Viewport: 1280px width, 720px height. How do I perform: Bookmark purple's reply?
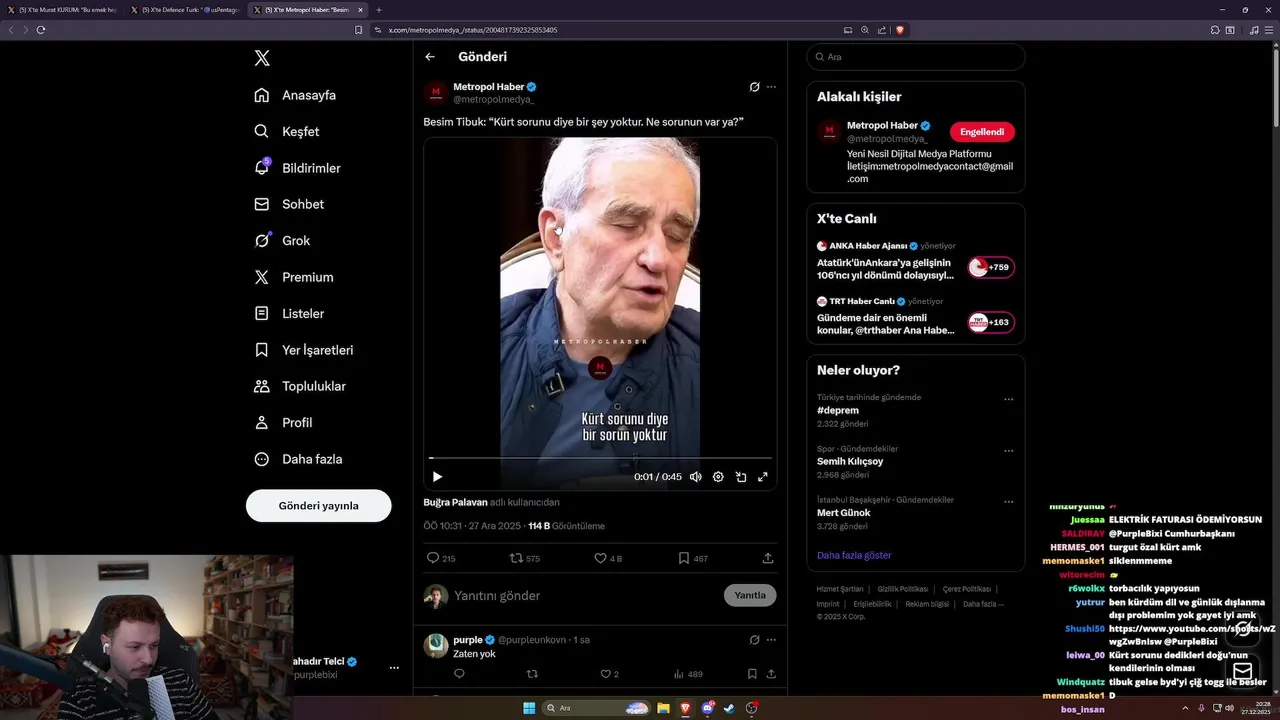pyautogui.click(x=752, y=674)
